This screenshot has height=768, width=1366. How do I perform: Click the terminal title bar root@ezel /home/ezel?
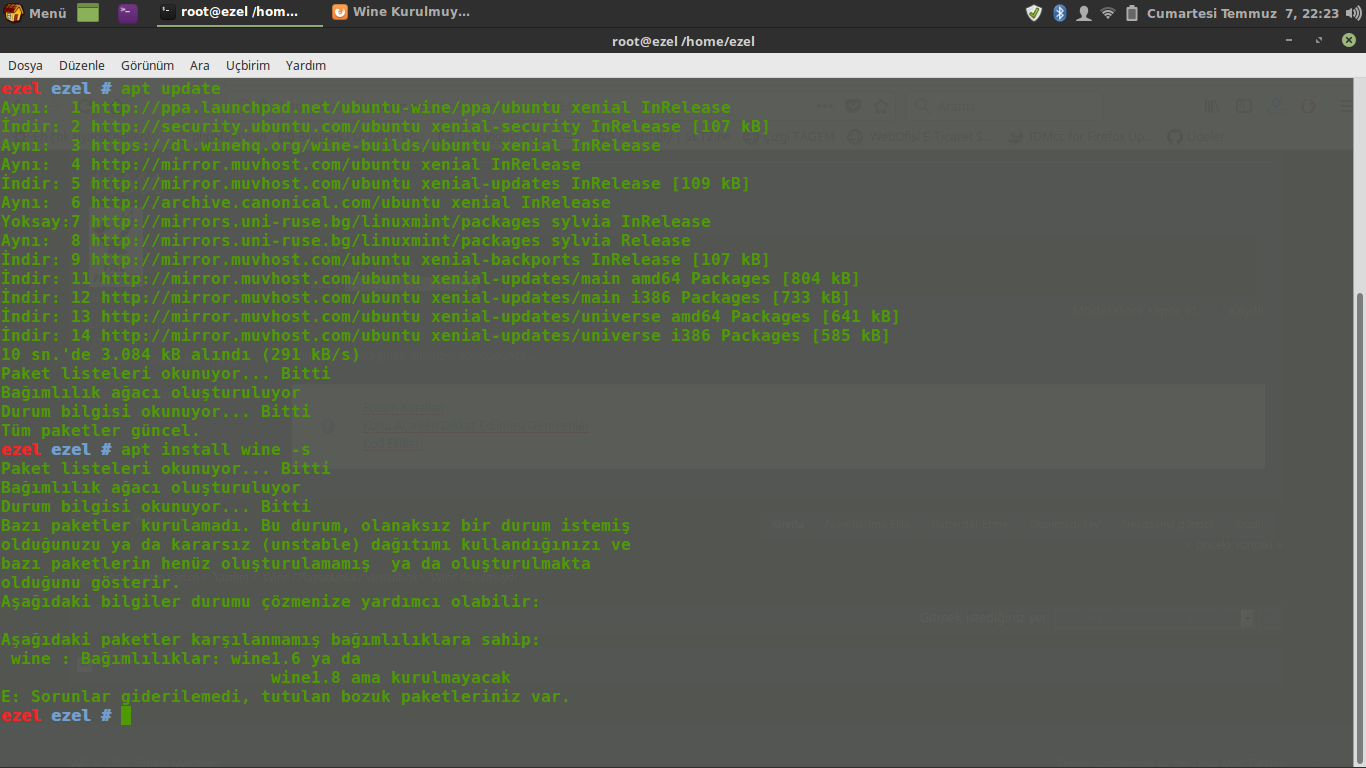(683, 41)
